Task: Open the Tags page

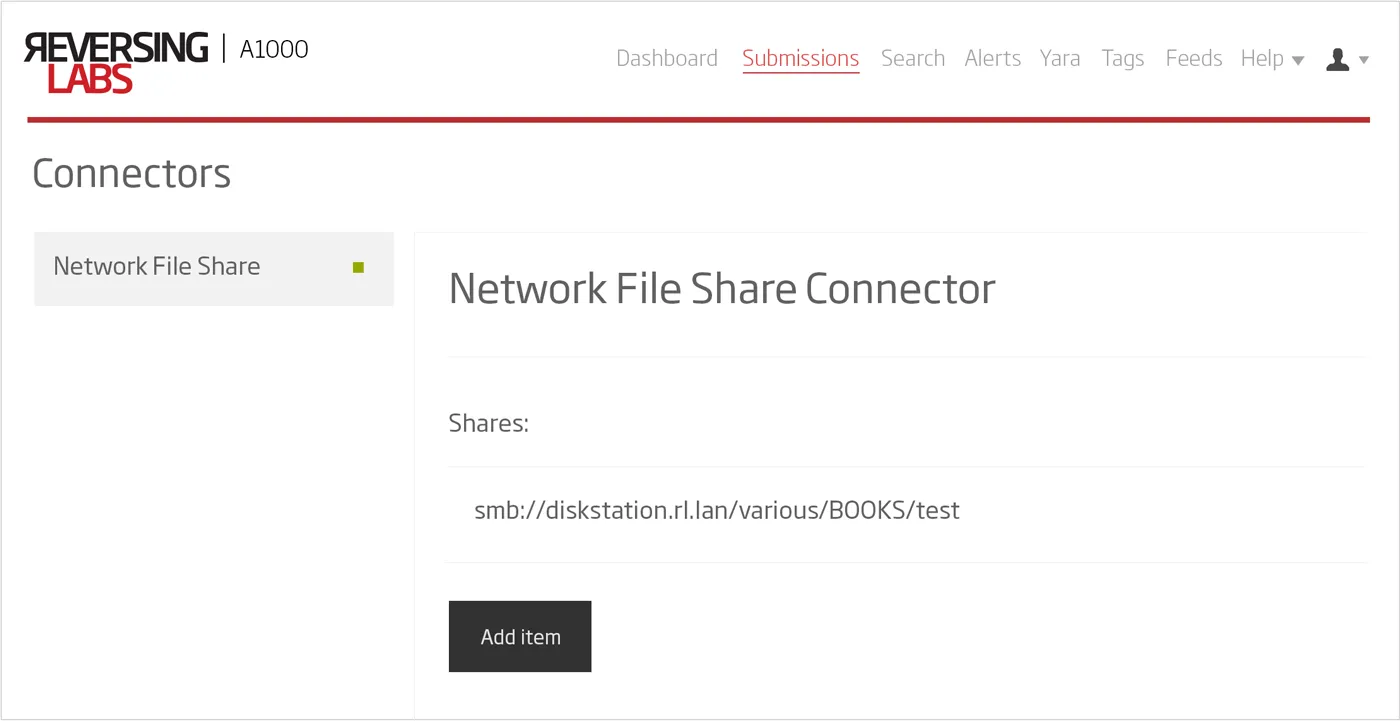Action: click(x=1122, y=58)
